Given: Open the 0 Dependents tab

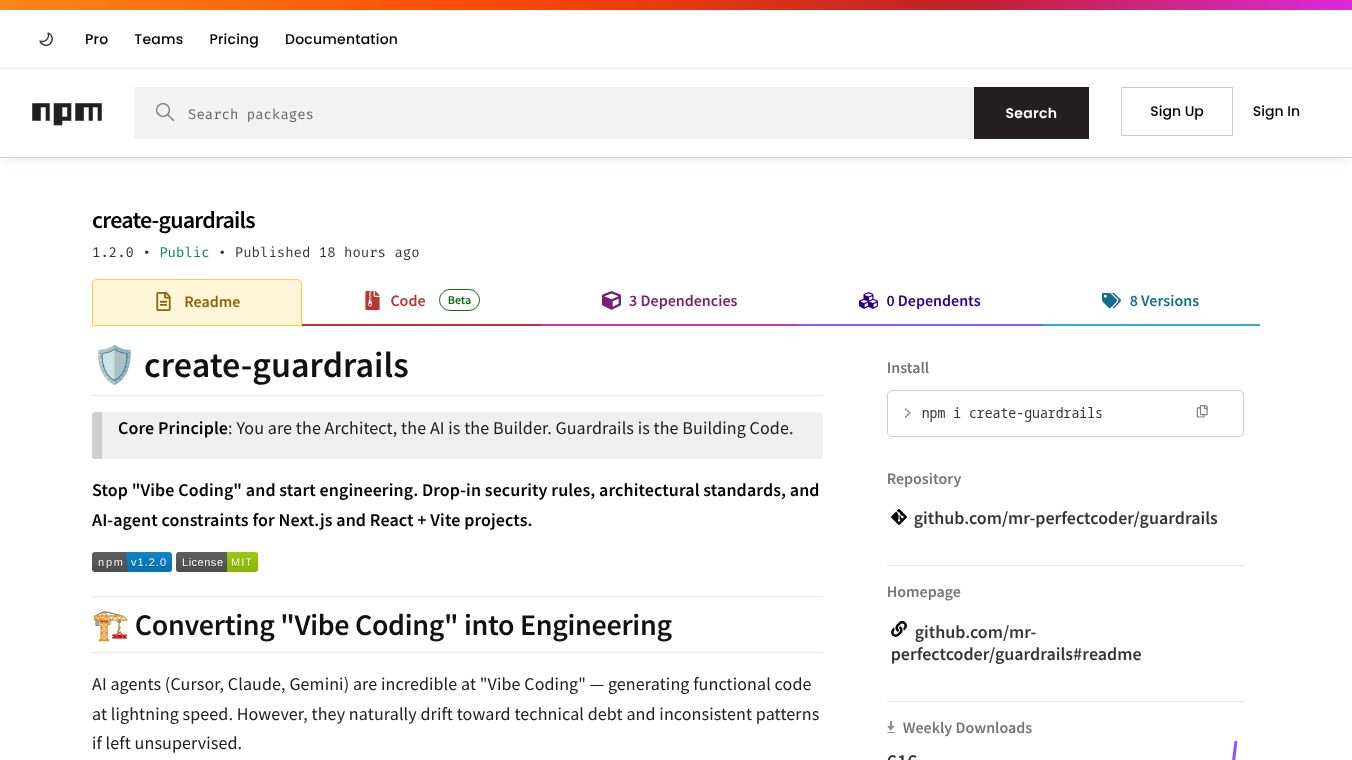Looking at the screenshot, I should point(919,301).
